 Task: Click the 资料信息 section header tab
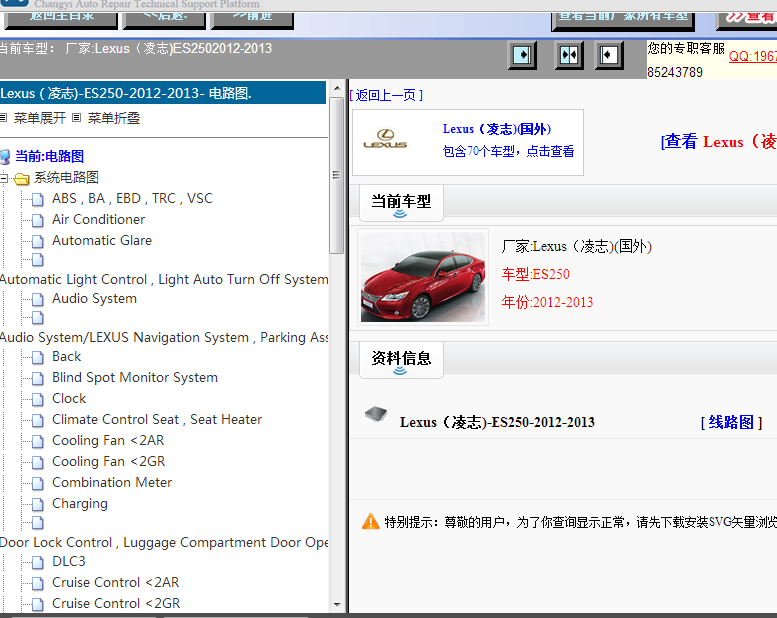coord(401,360)
